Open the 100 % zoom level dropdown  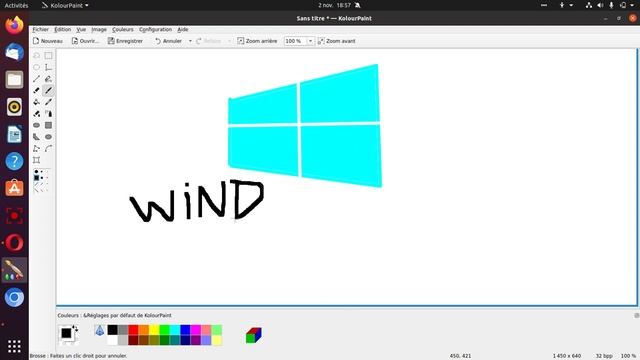pos(310,41)
